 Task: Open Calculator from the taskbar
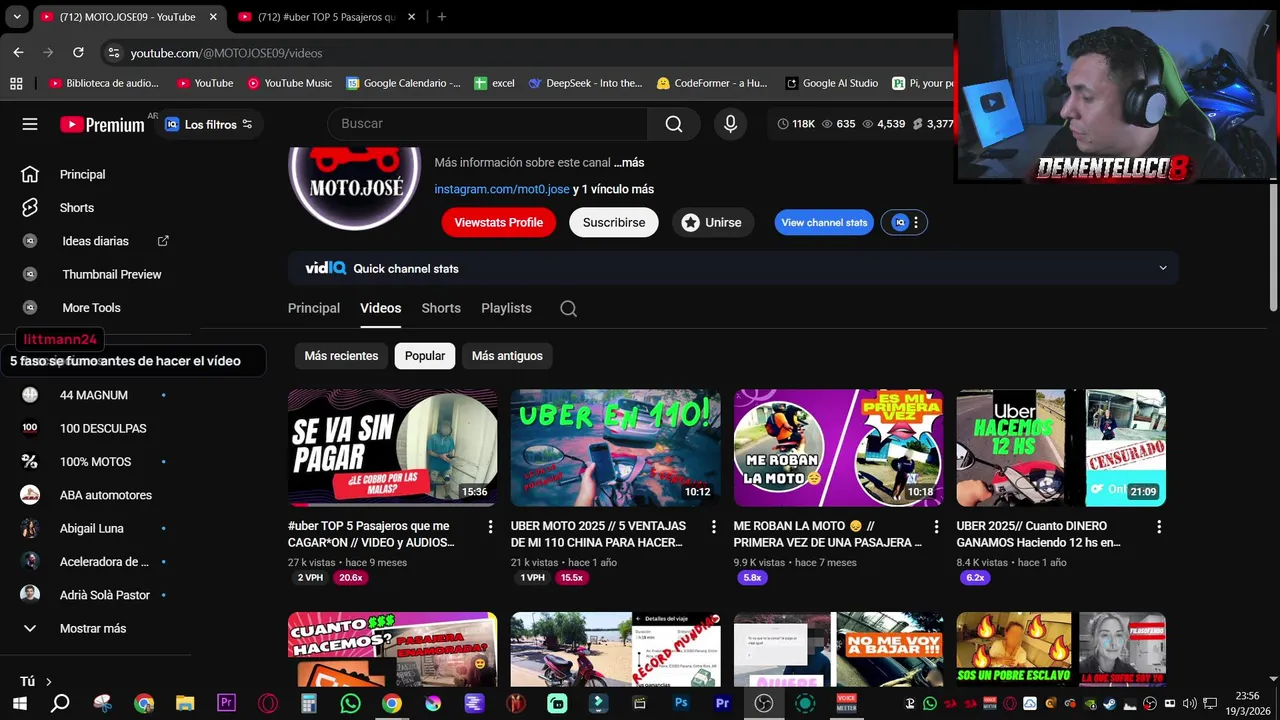pyautogui.click(x=309, y=703)
